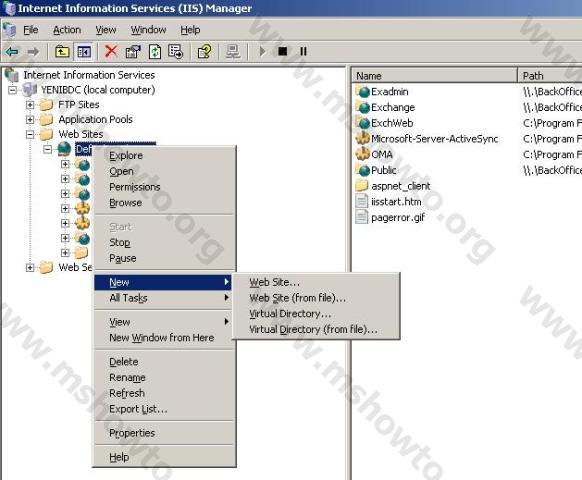The image size is (582, 480).
Task: Choose Explore from the context menu
Action: pyautogui.click(x=163, y=156)
